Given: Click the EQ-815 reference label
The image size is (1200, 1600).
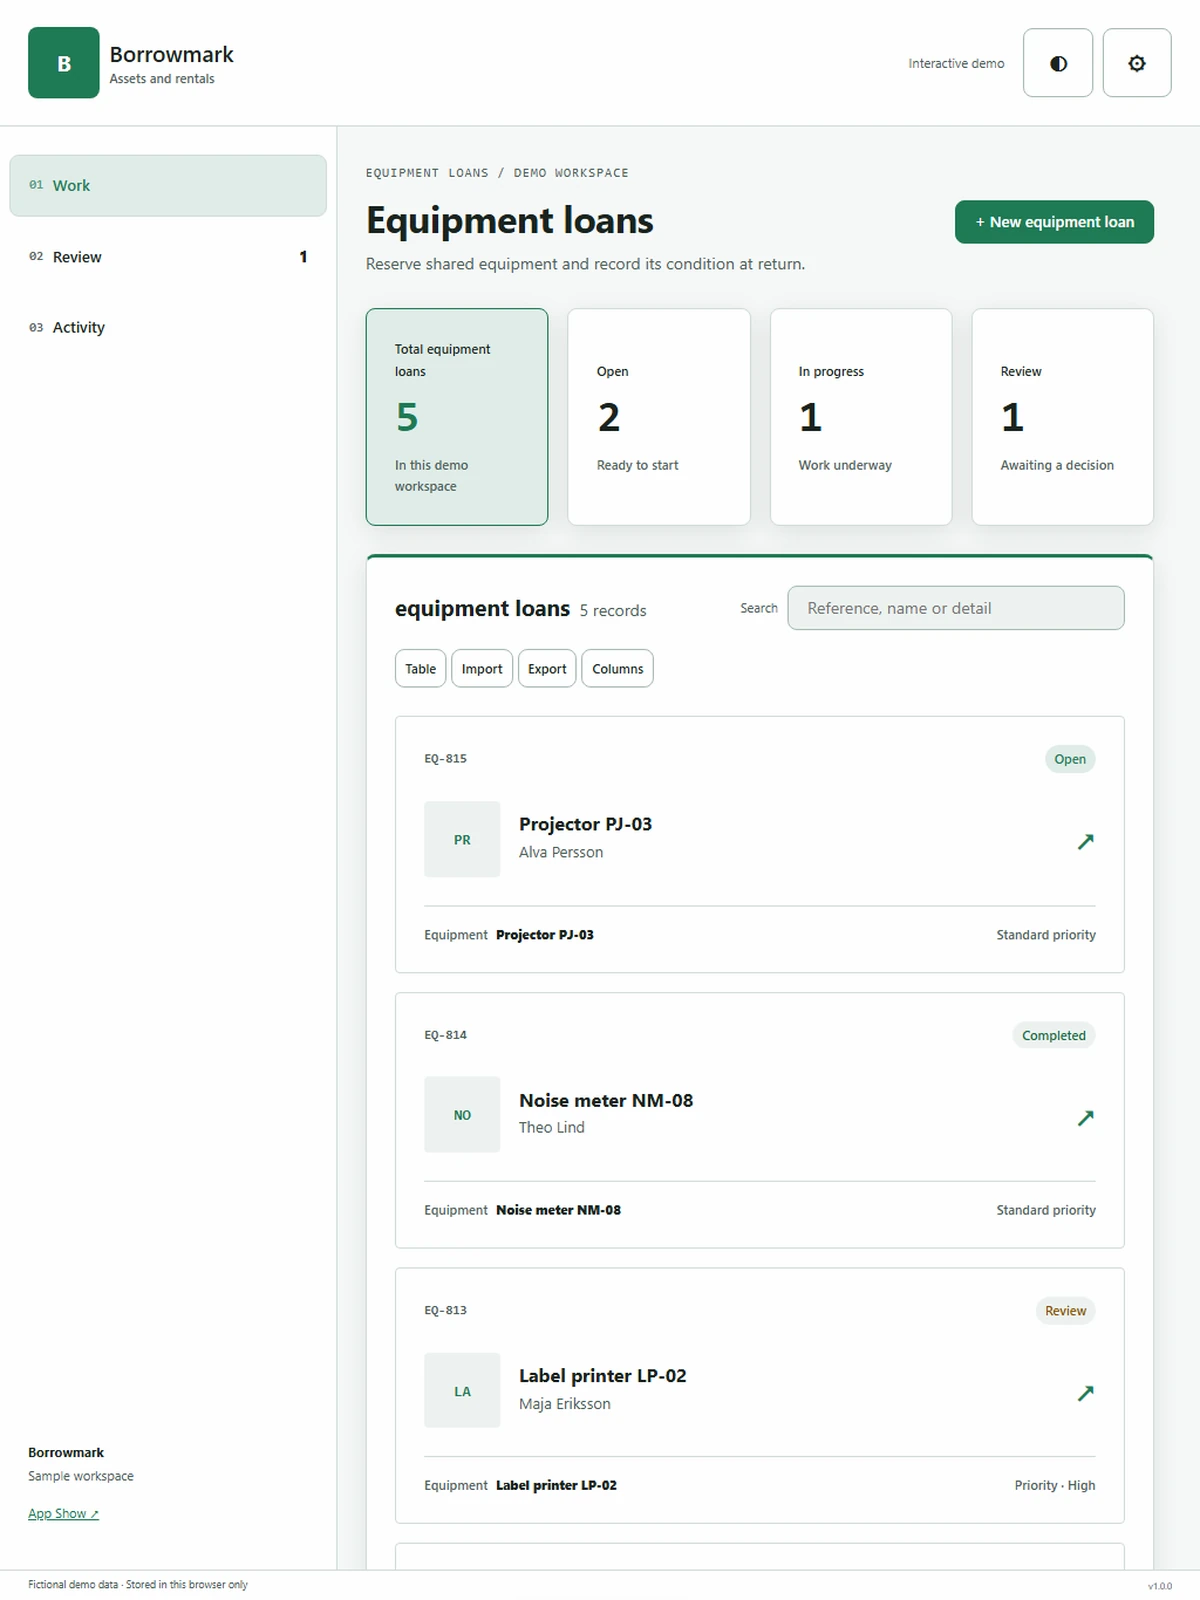Looking at the screenshot, I should (445, 759).
